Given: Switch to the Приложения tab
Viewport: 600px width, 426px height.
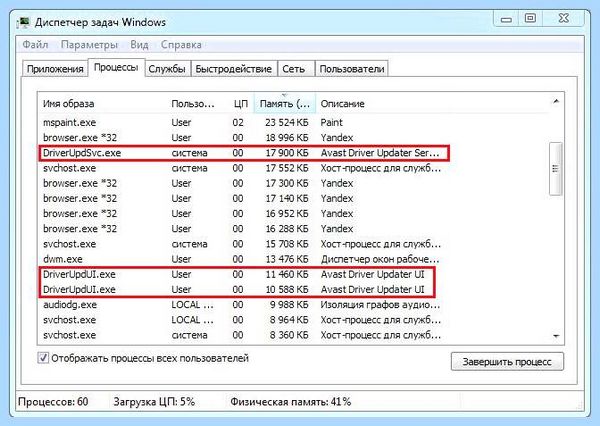Looking at the screenshot, I should (55, 69).
